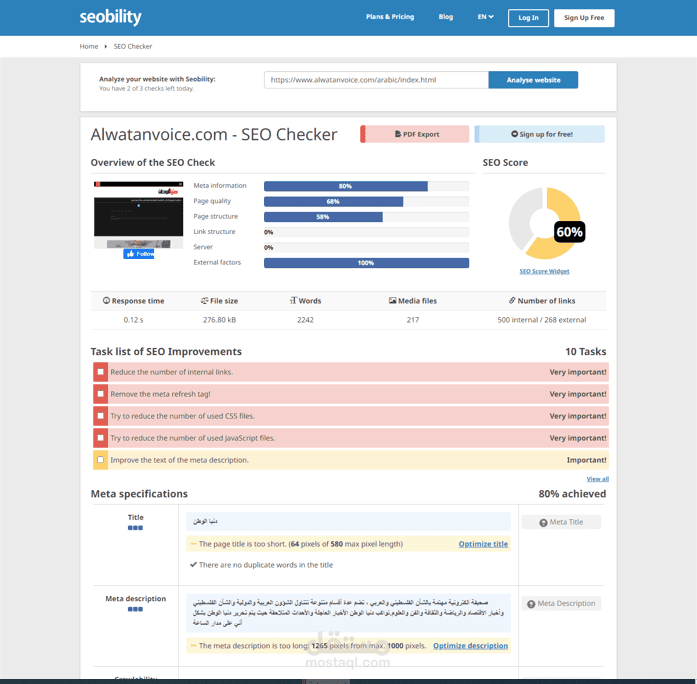Click the Page structure 58% bar
This screenshot has width=697, height=684.
click(x=366, y=217)
